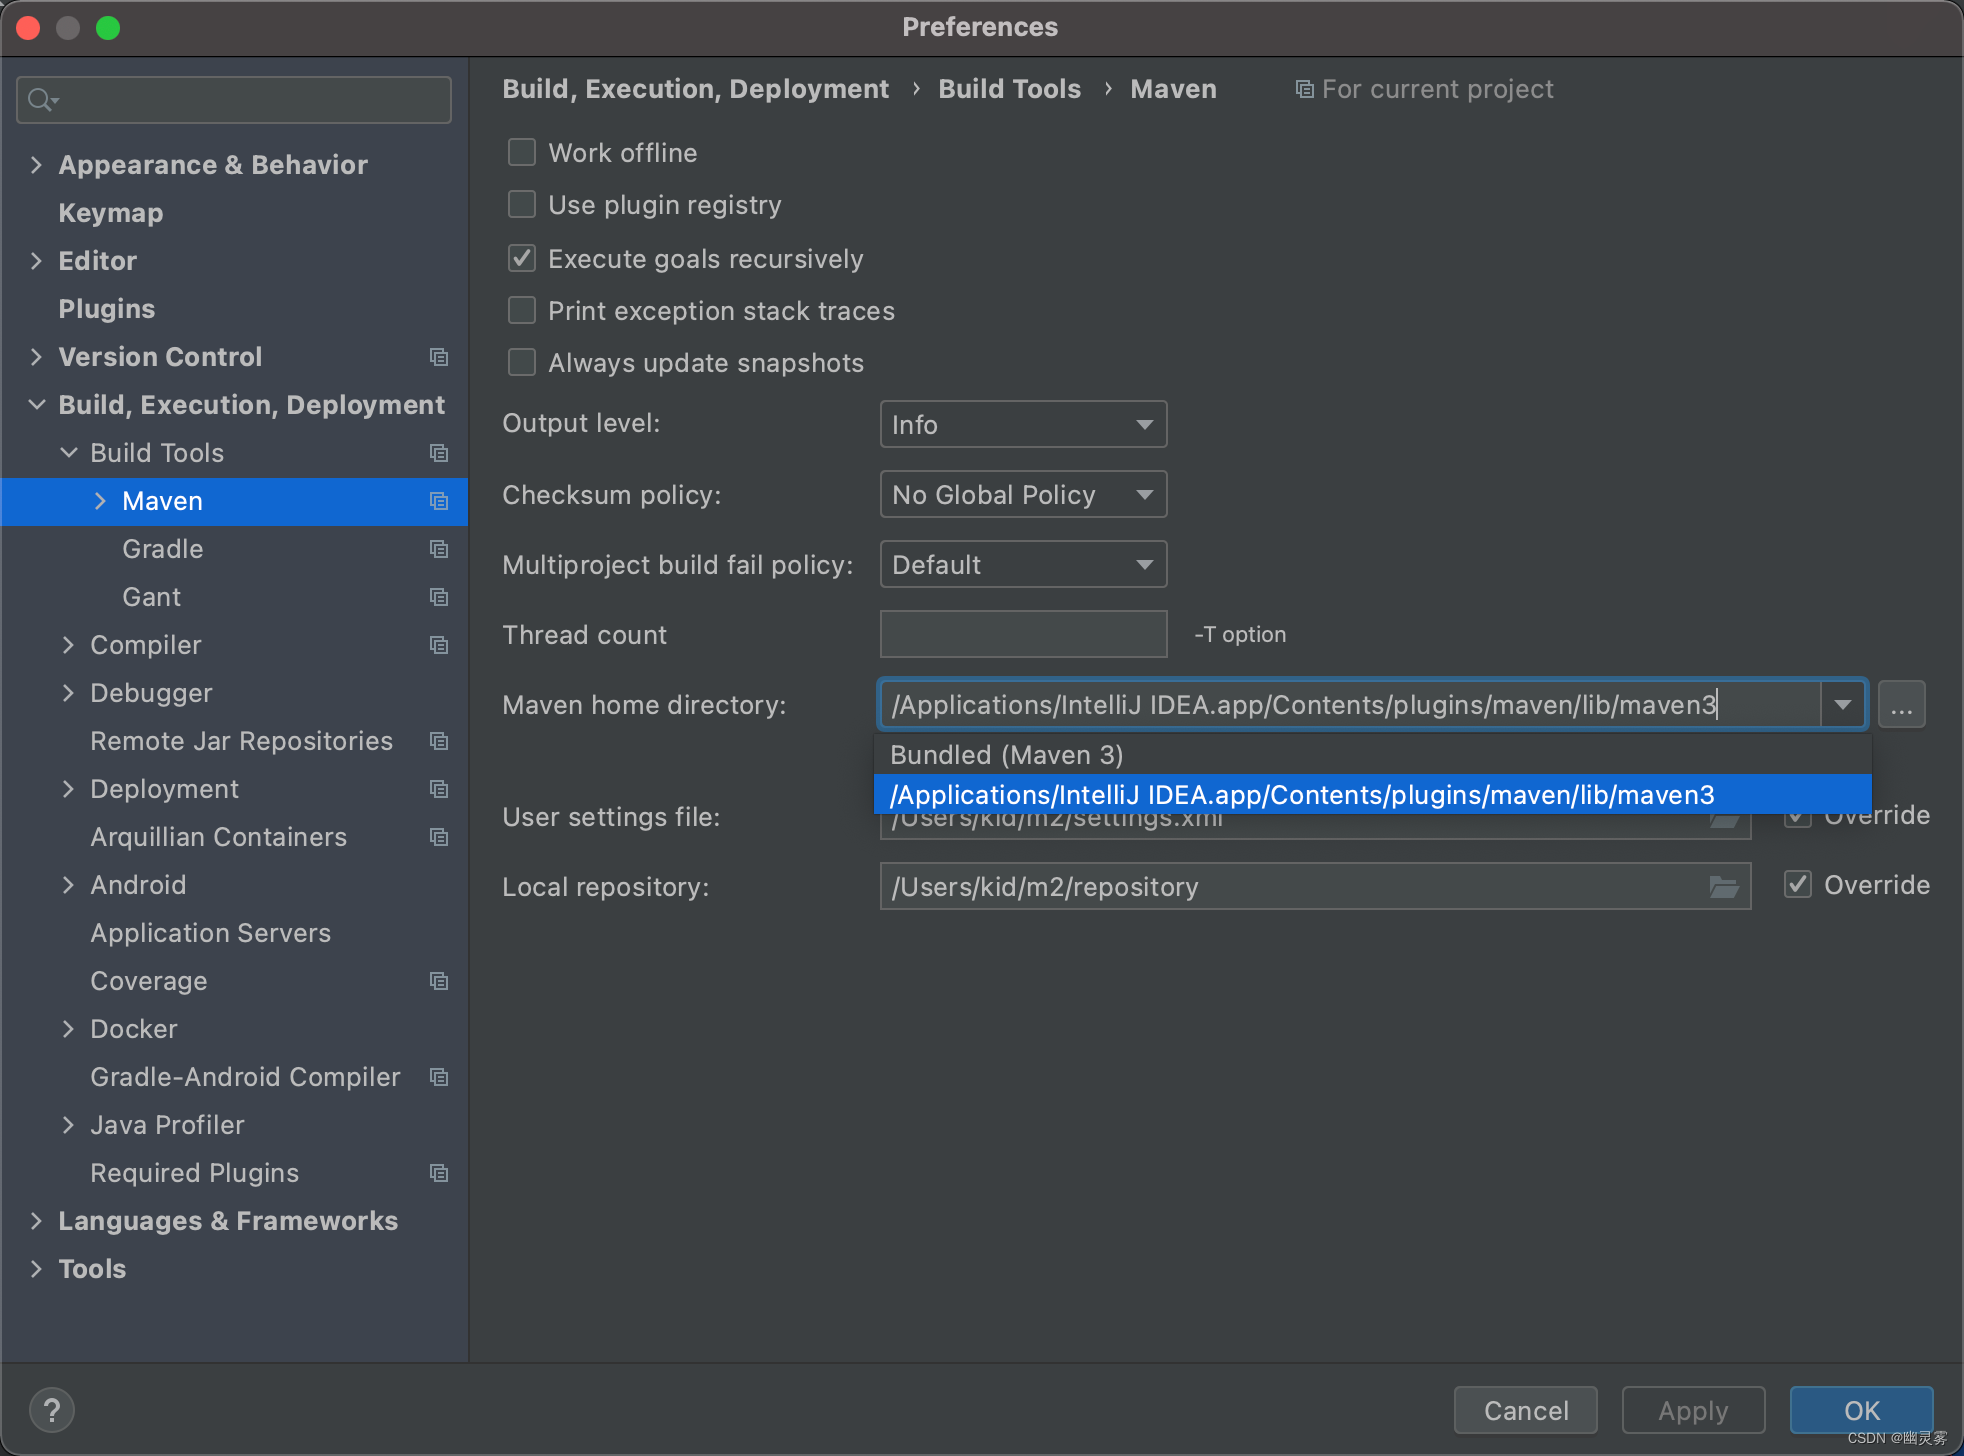
Task: Click the project-level icon next to Gradle
Action: [x=439, y=549]
